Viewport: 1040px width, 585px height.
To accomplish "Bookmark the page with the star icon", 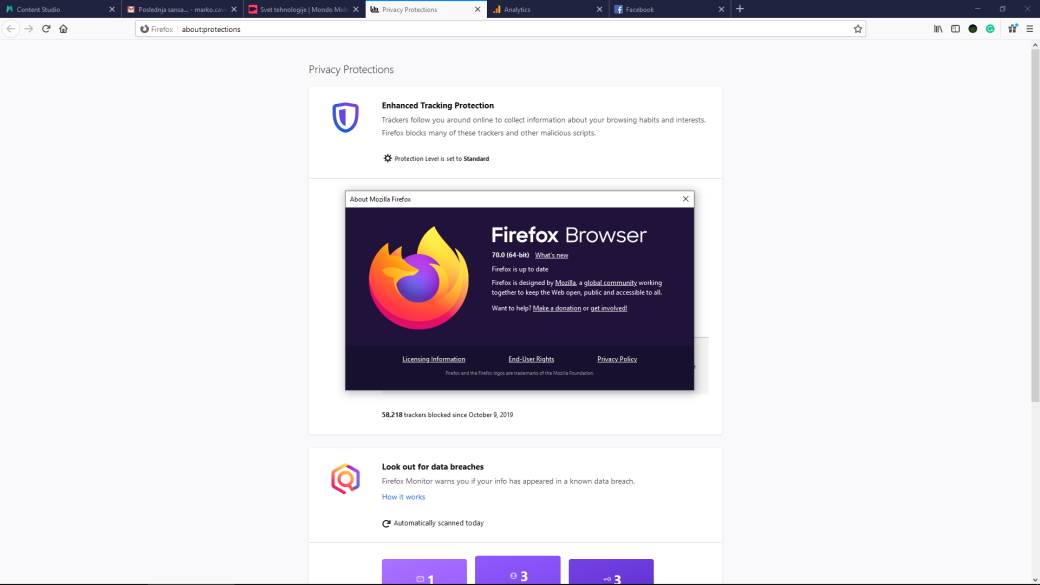I will pos(858,29).
